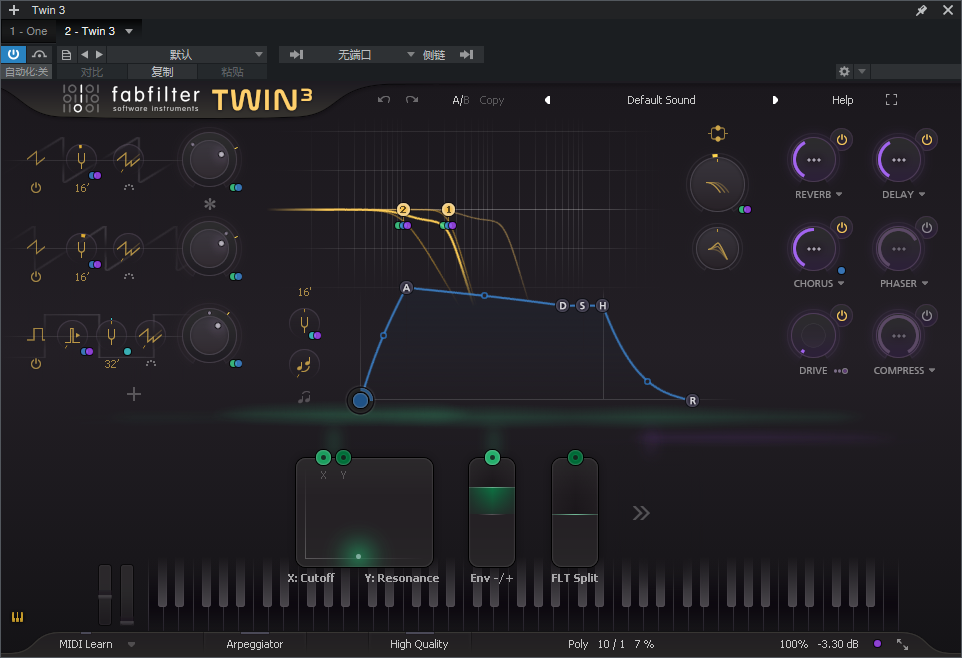The image size is (962, 658).
Task: Toggle oscillator 1 power button
Action: (x=36, y=188)
